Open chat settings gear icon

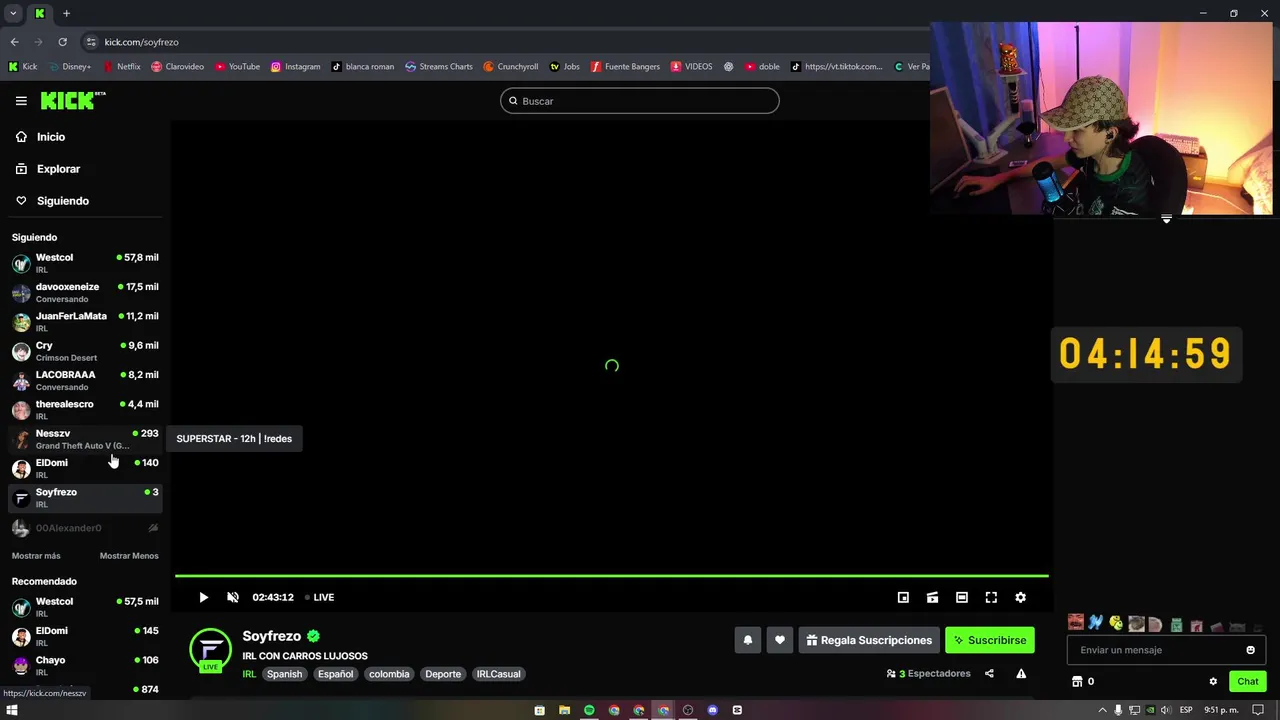coord(1213,681)
